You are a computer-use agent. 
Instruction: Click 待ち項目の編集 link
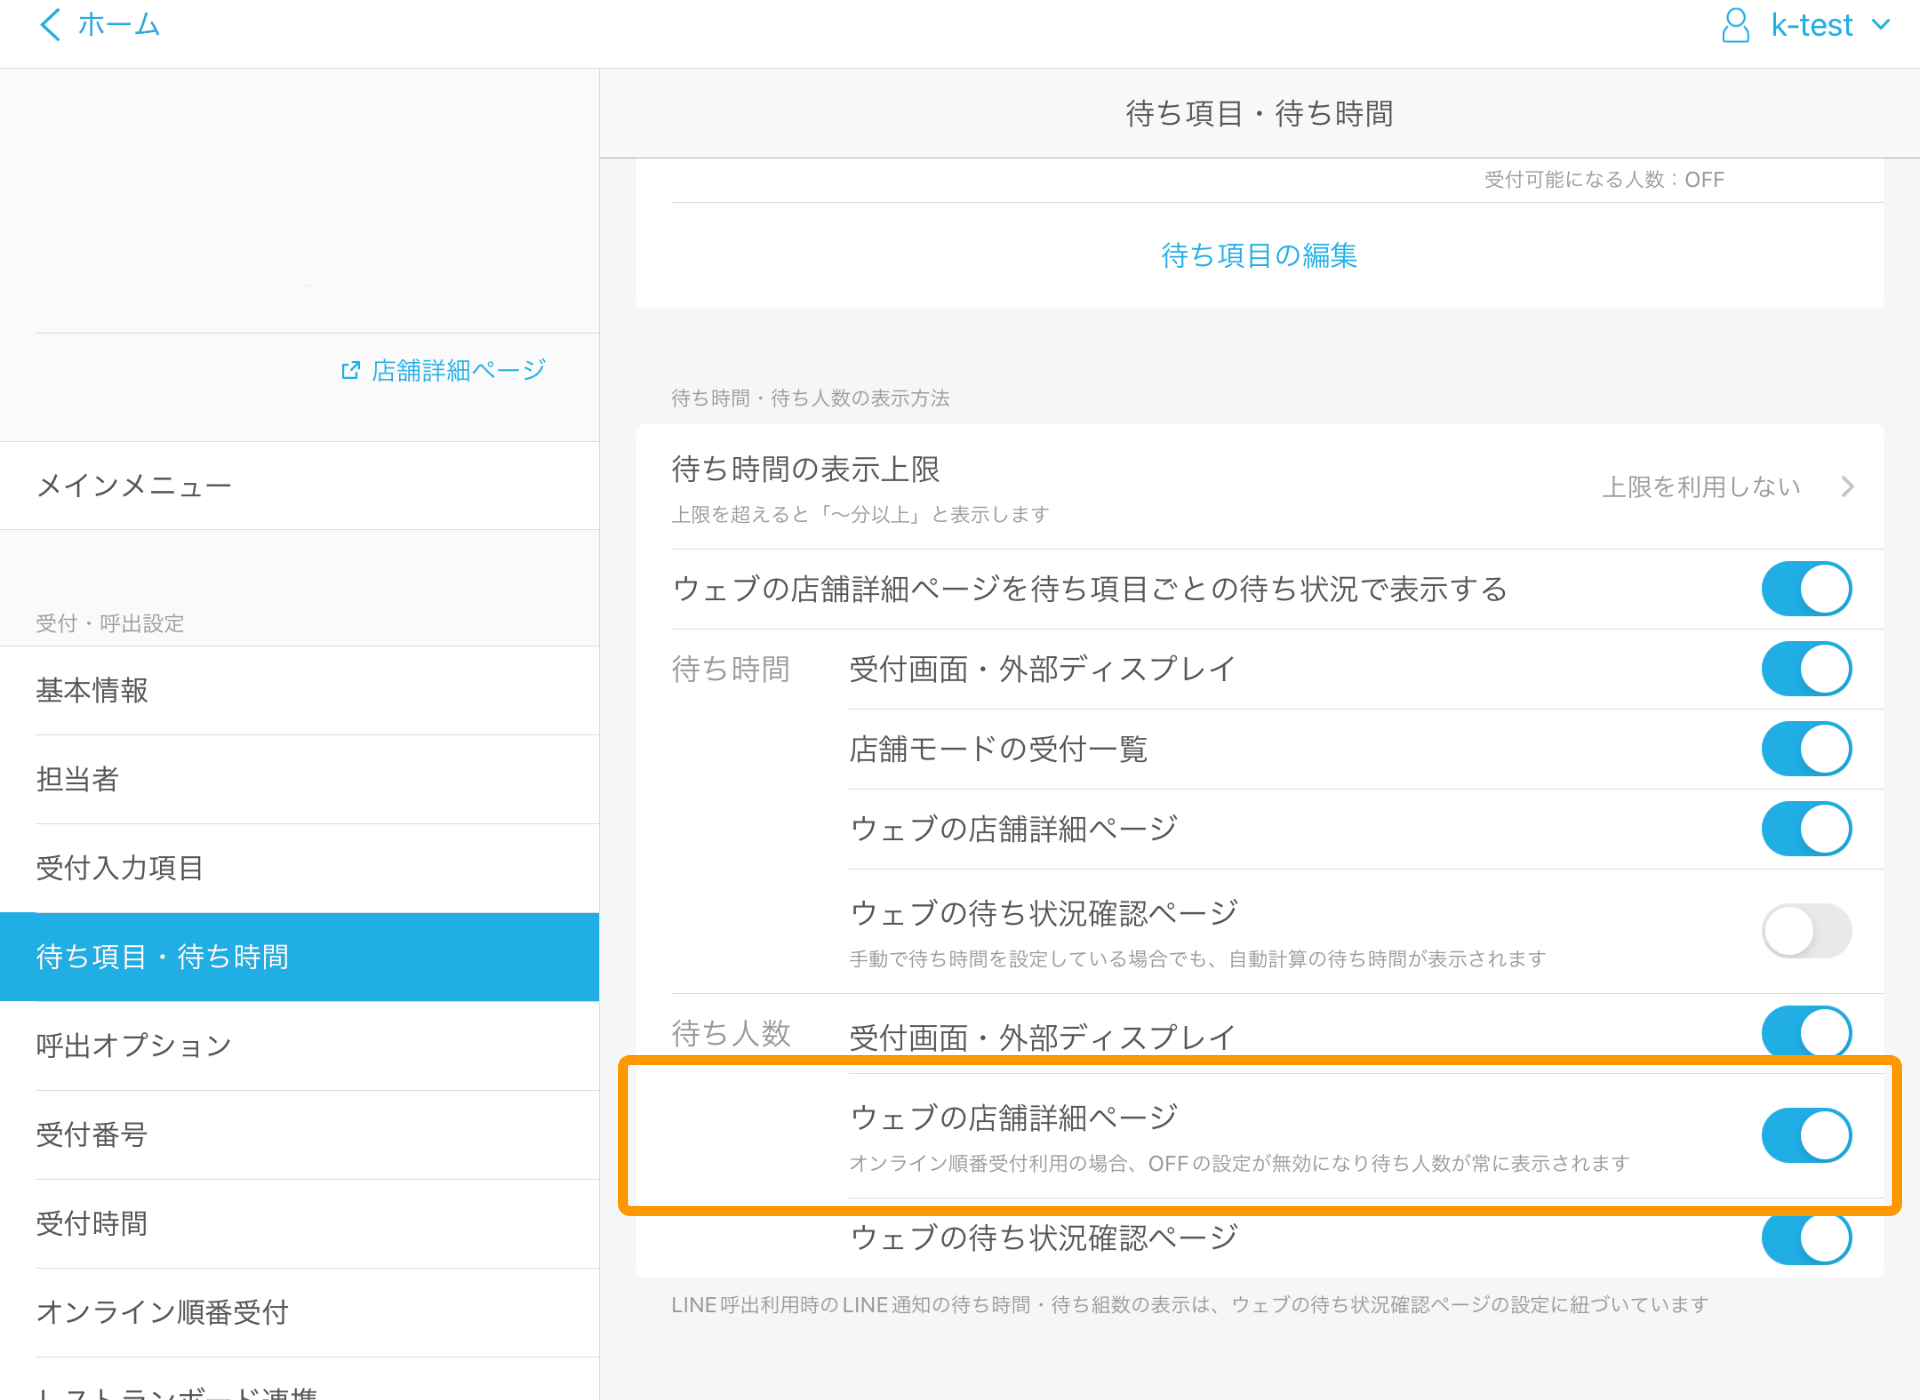point(1259,256)
